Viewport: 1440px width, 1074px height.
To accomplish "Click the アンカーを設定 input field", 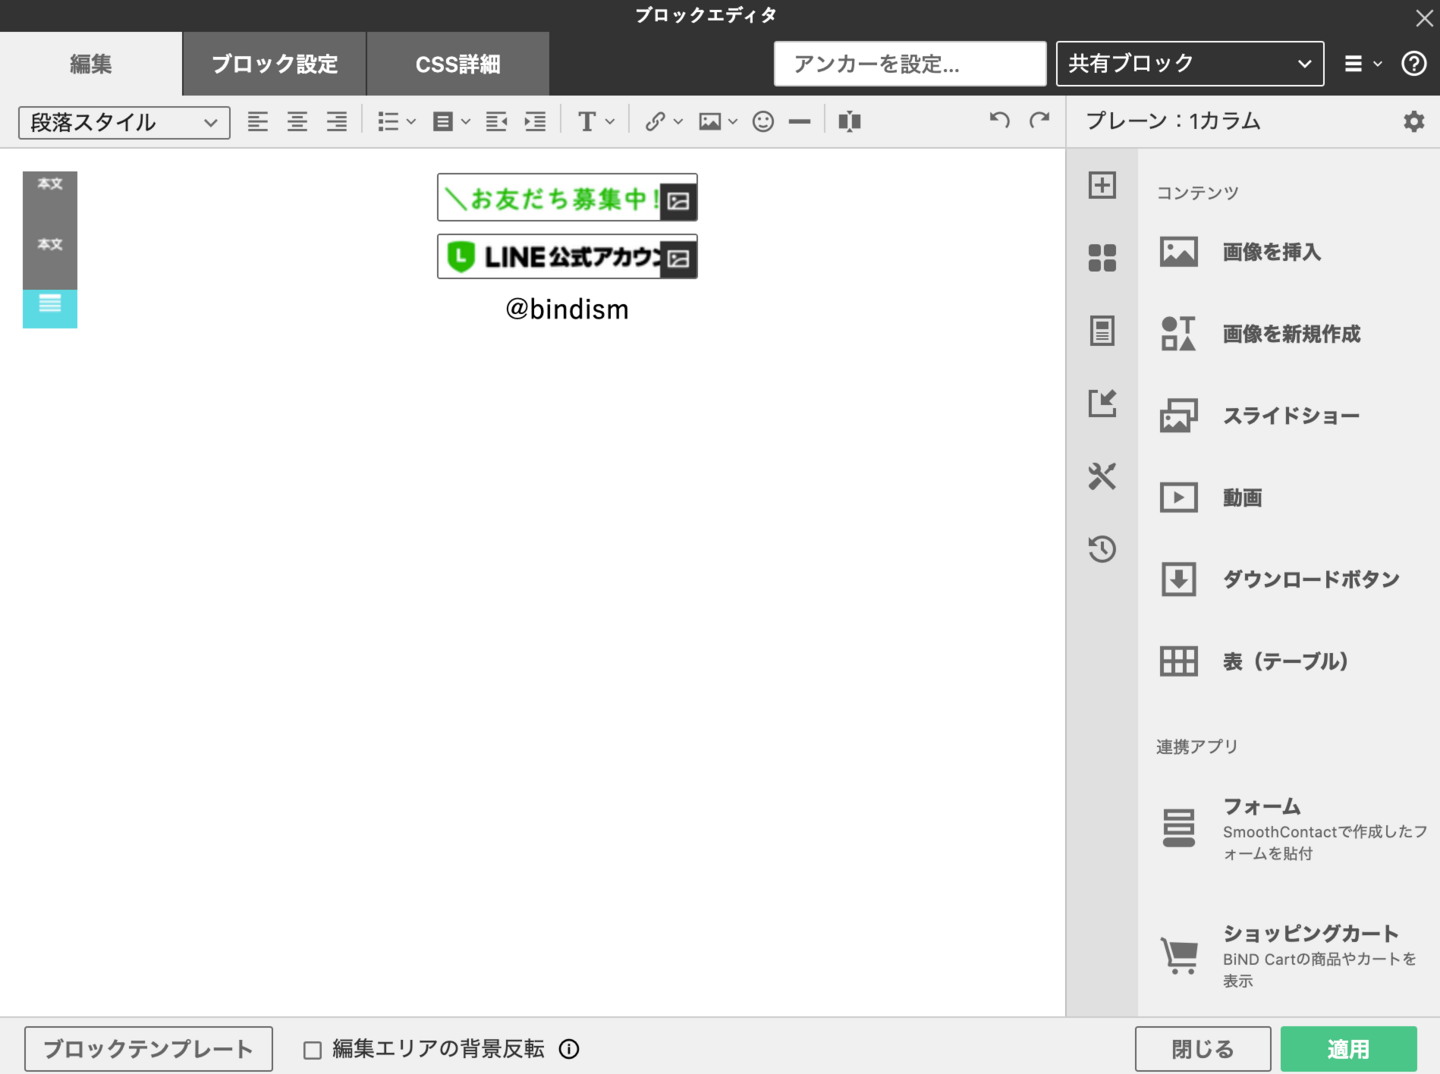I will coord(910,64).
